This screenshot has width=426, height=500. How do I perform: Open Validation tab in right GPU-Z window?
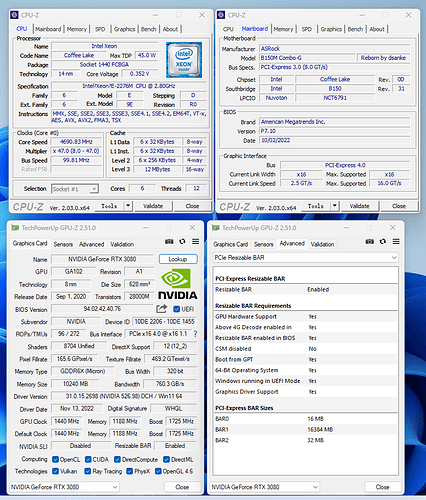[322, 244]
